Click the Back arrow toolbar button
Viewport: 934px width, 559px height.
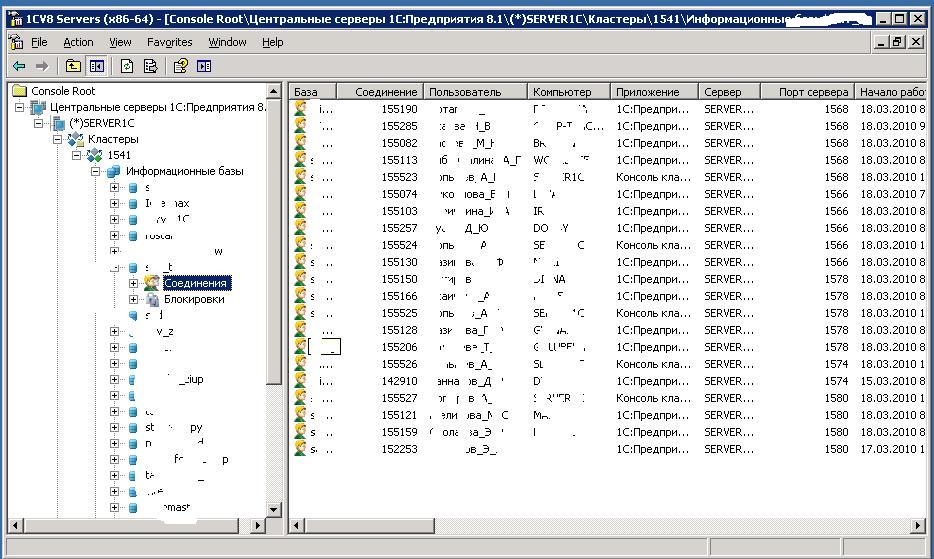pos(19,66)
